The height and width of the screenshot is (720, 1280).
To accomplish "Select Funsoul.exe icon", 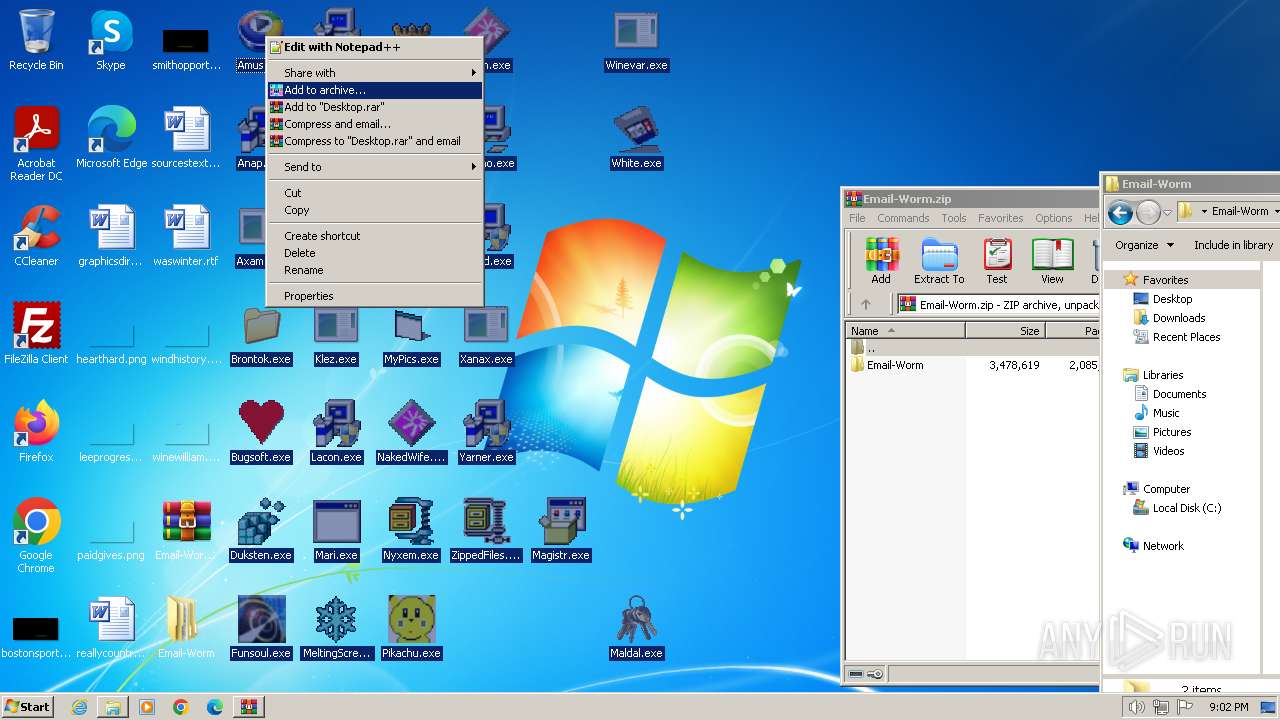I will click(x=261, y=628).
